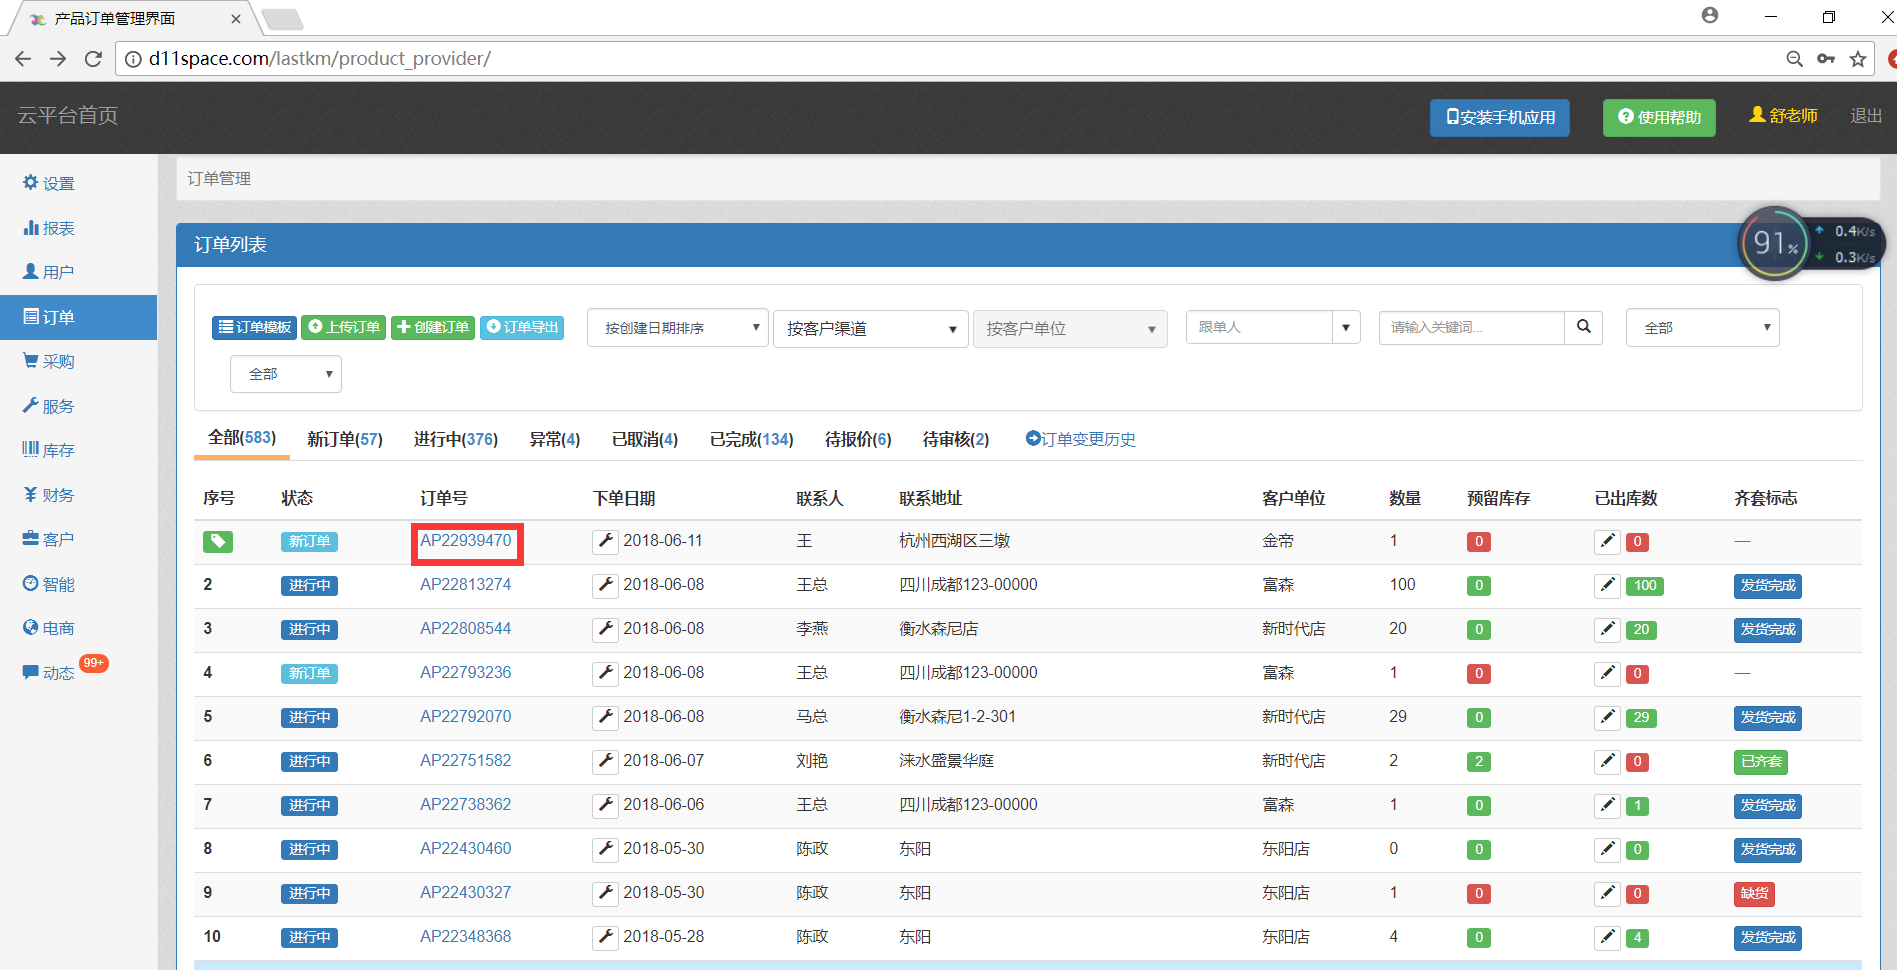Open the 客户 customers sidebar item
The height and width of the screenshot is (970, 1897).
coord(49,539)
